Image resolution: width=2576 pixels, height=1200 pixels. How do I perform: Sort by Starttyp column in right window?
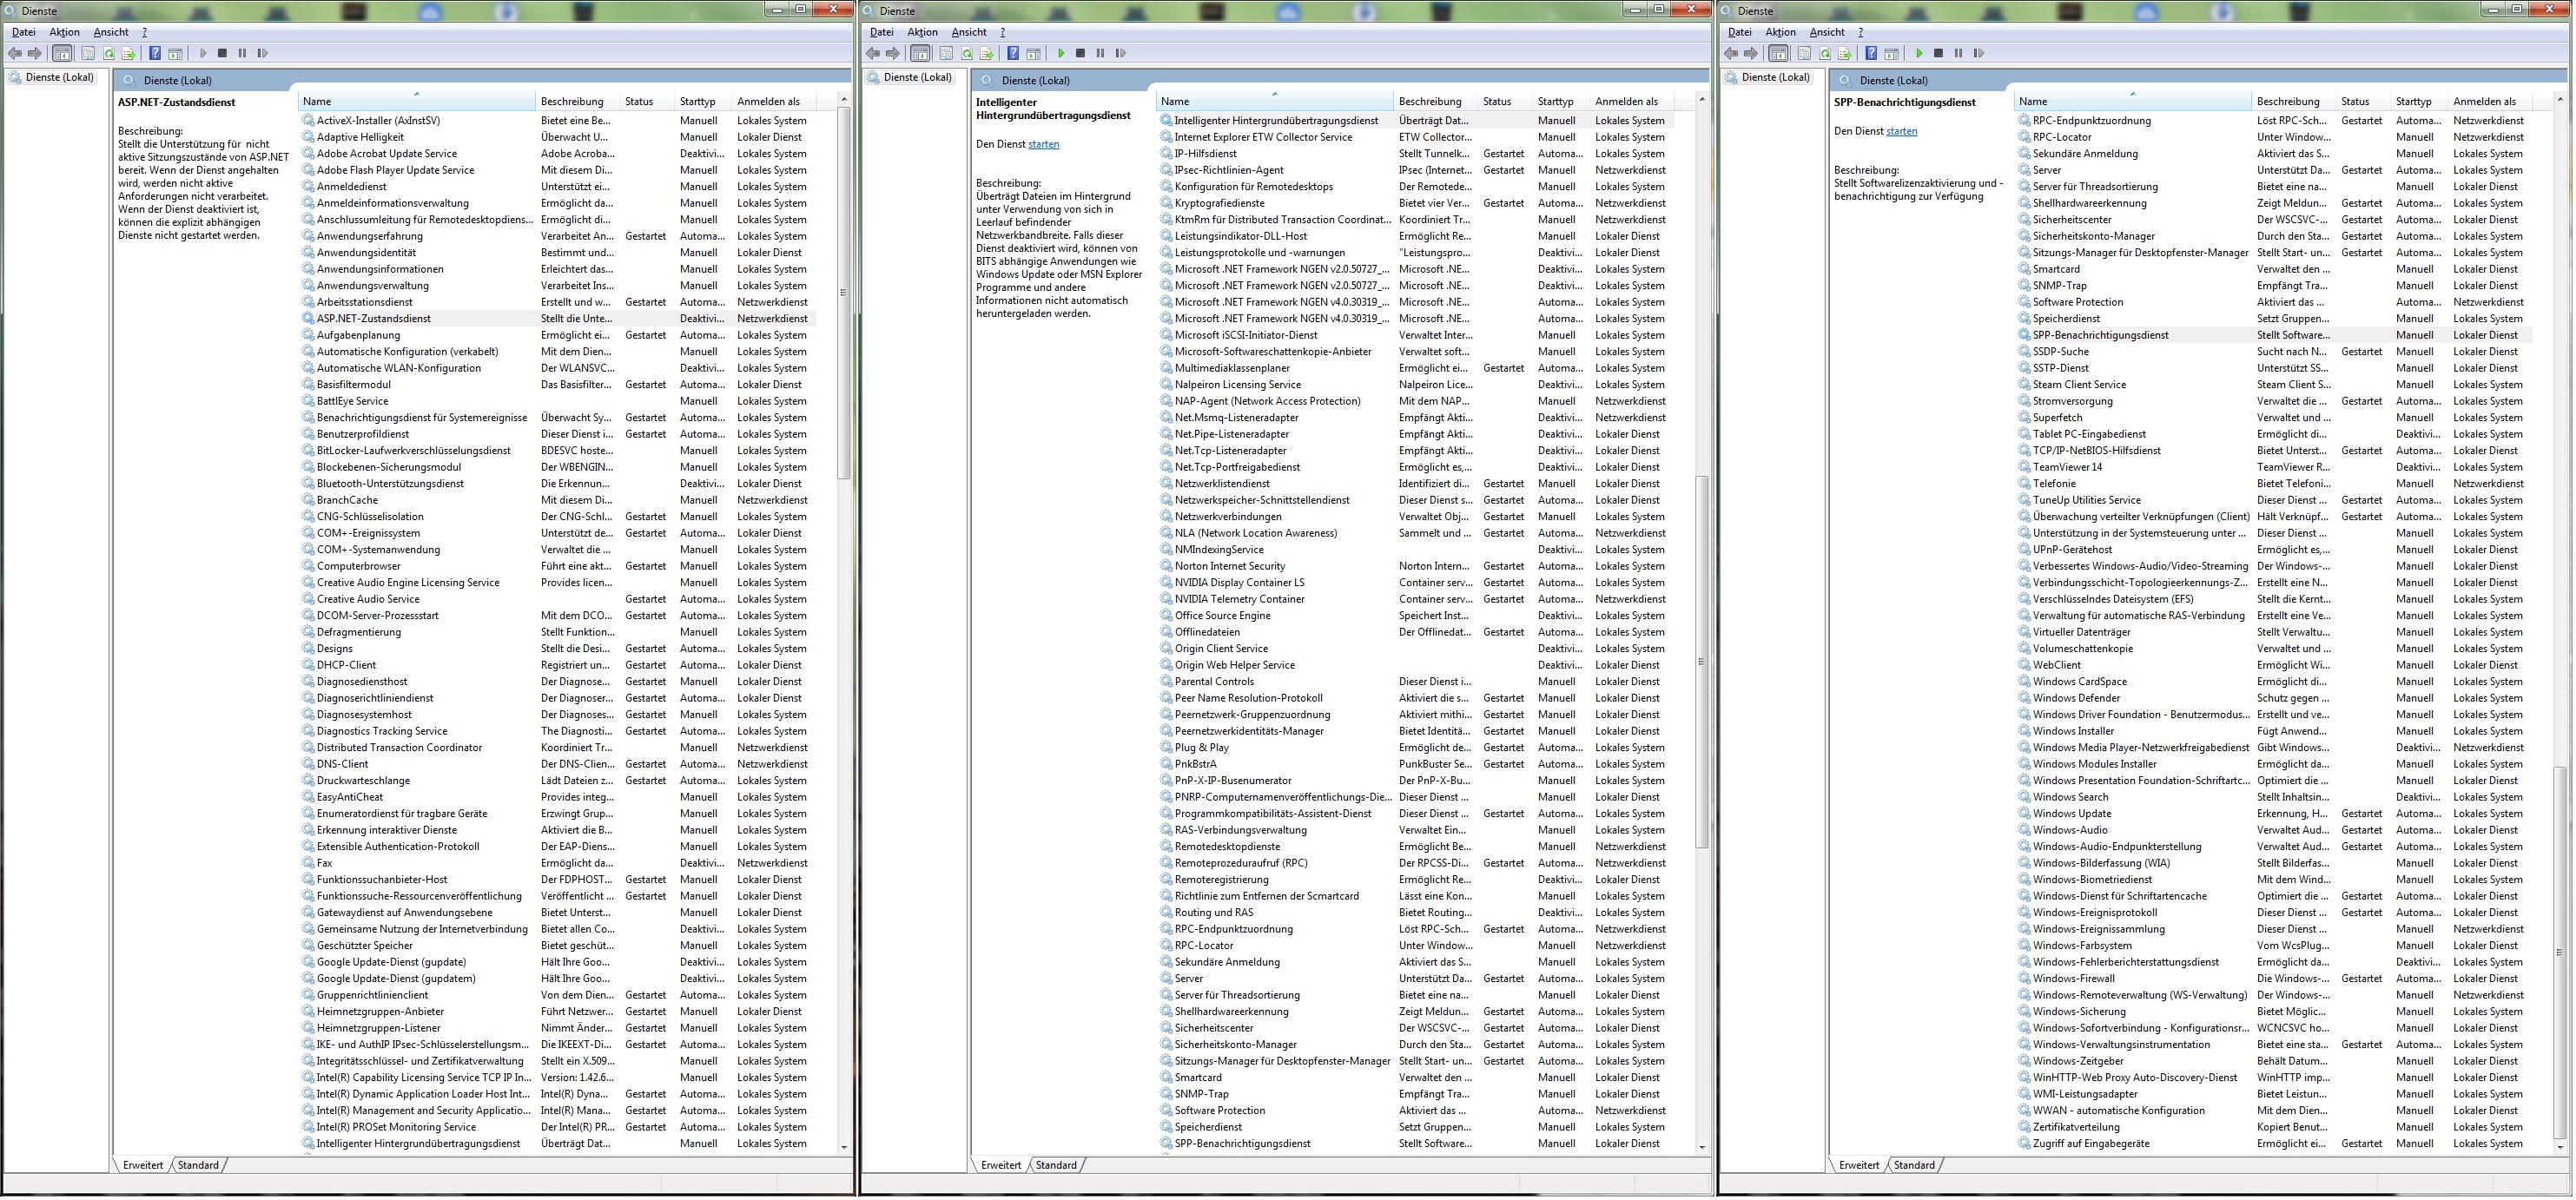pos(2413,102)
